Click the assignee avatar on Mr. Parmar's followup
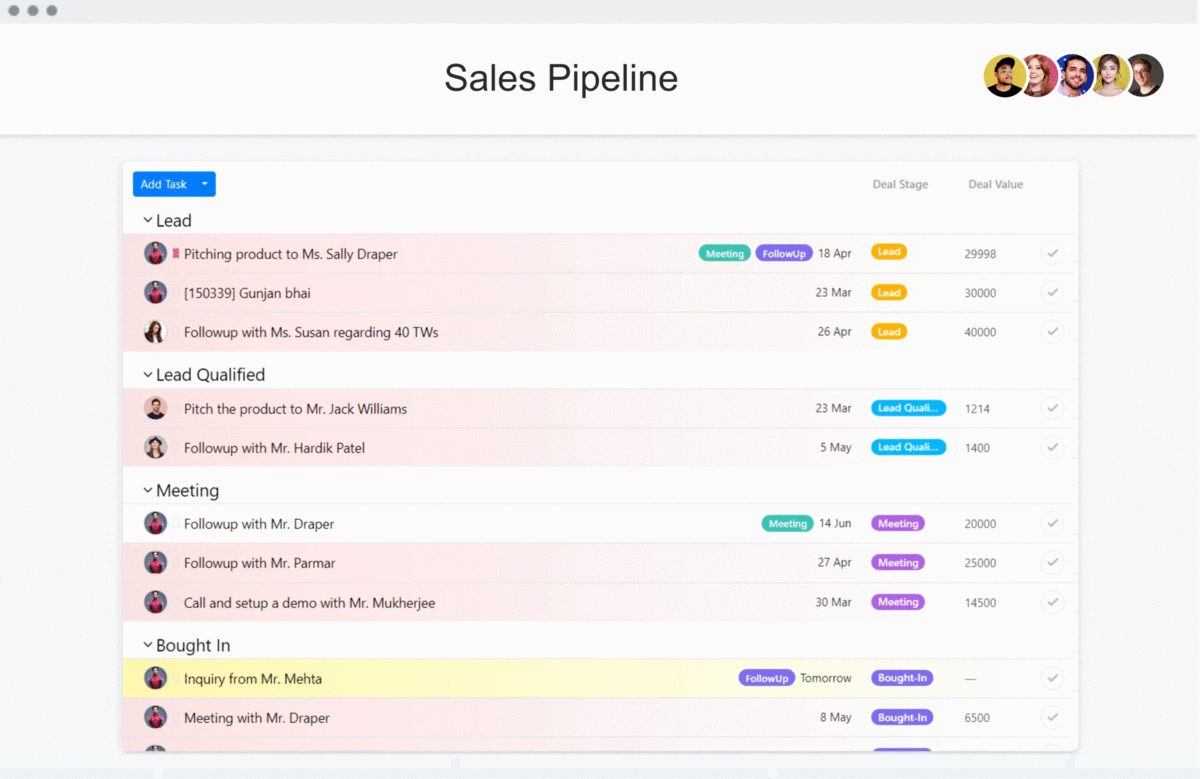 coord(155,562)
